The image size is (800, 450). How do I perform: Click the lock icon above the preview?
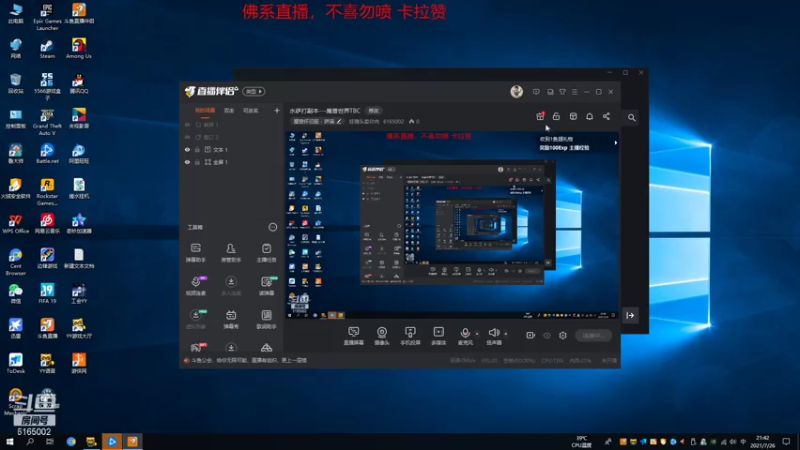pos(556,116)
